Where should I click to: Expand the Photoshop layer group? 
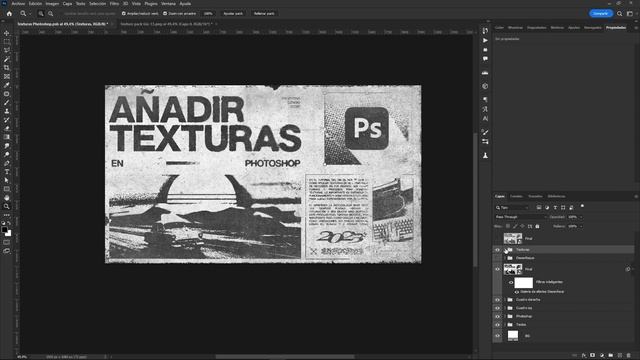(x=505, y=316)
